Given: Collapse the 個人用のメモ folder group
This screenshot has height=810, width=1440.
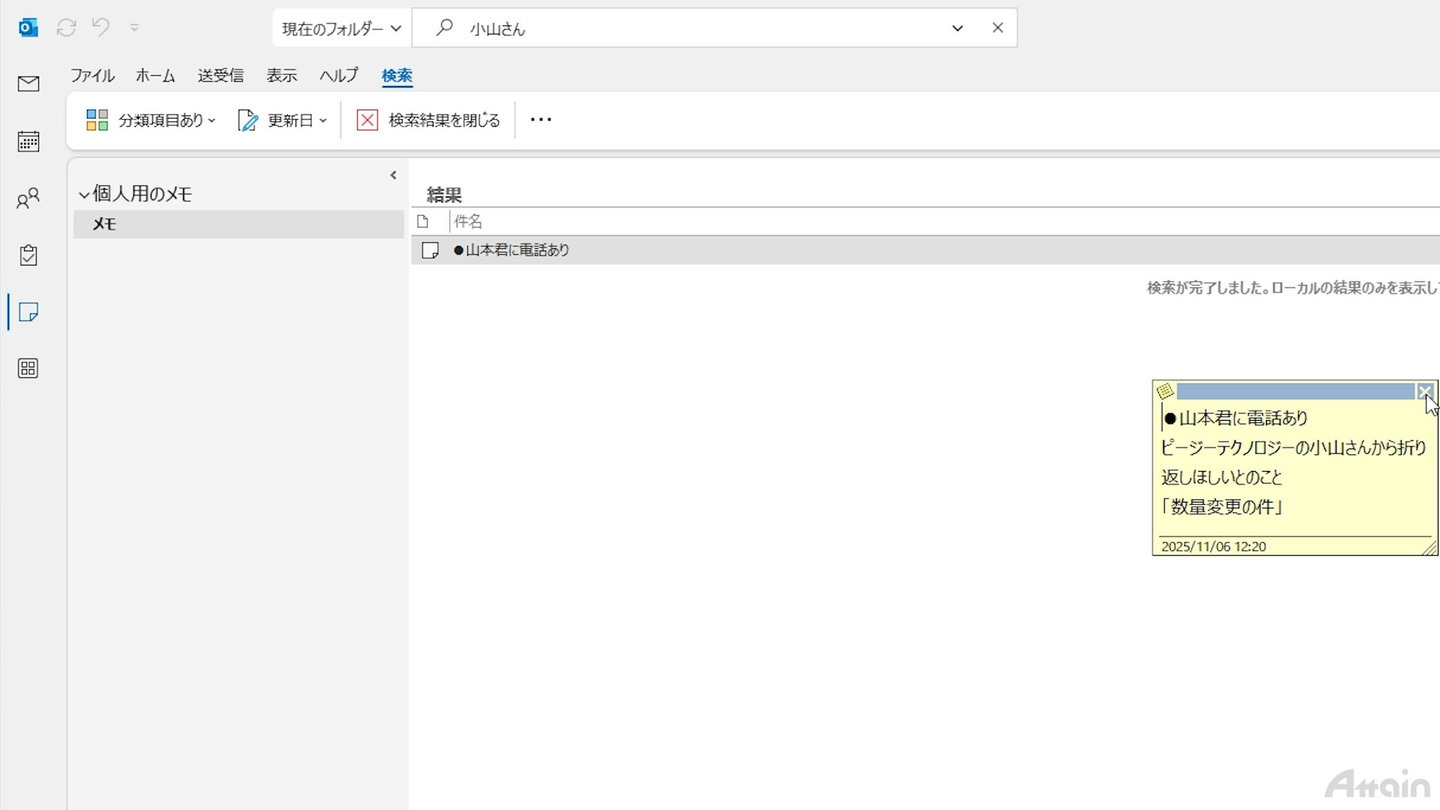Looking at the screenshot, I should (84, 195).
